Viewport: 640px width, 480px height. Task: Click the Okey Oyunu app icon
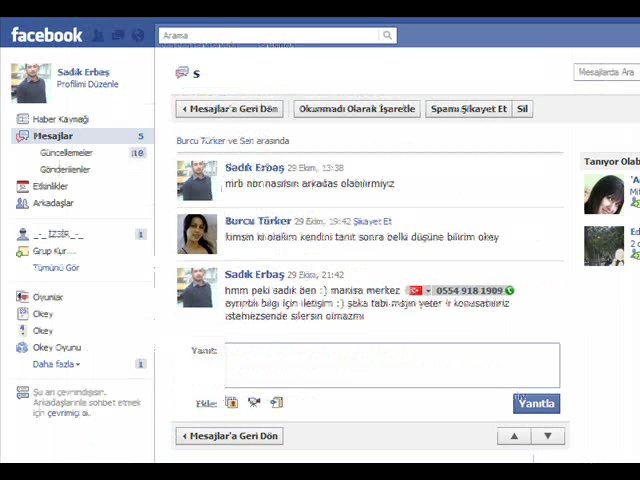[x=22, y=347]
